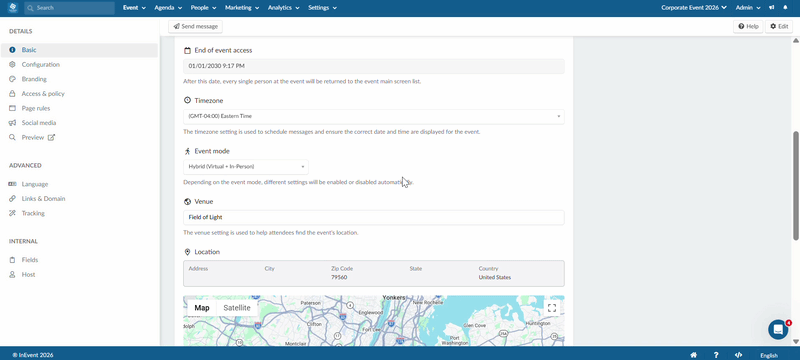Expand the Analytics menu
The image size is (800, 360).
[x=284, y=8]
